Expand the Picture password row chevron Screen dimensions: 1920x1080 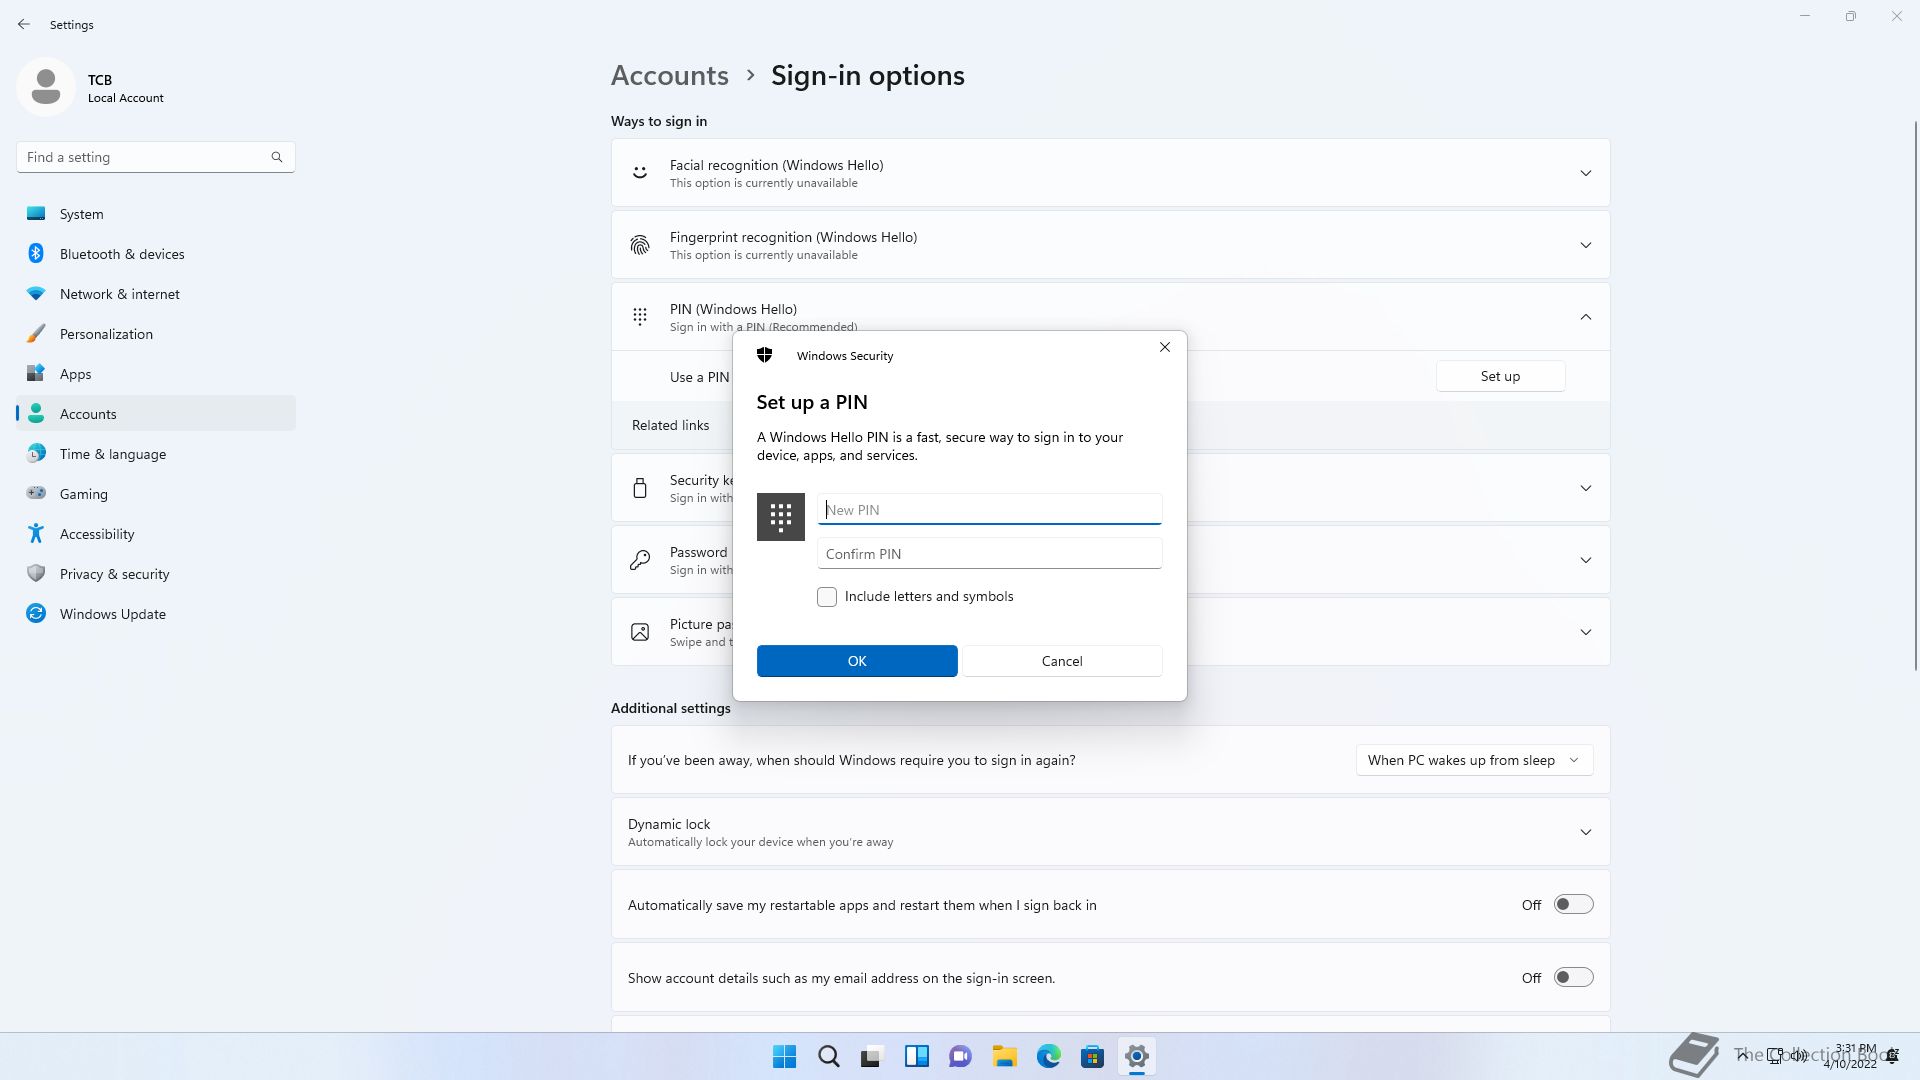tap(1585, 632)
